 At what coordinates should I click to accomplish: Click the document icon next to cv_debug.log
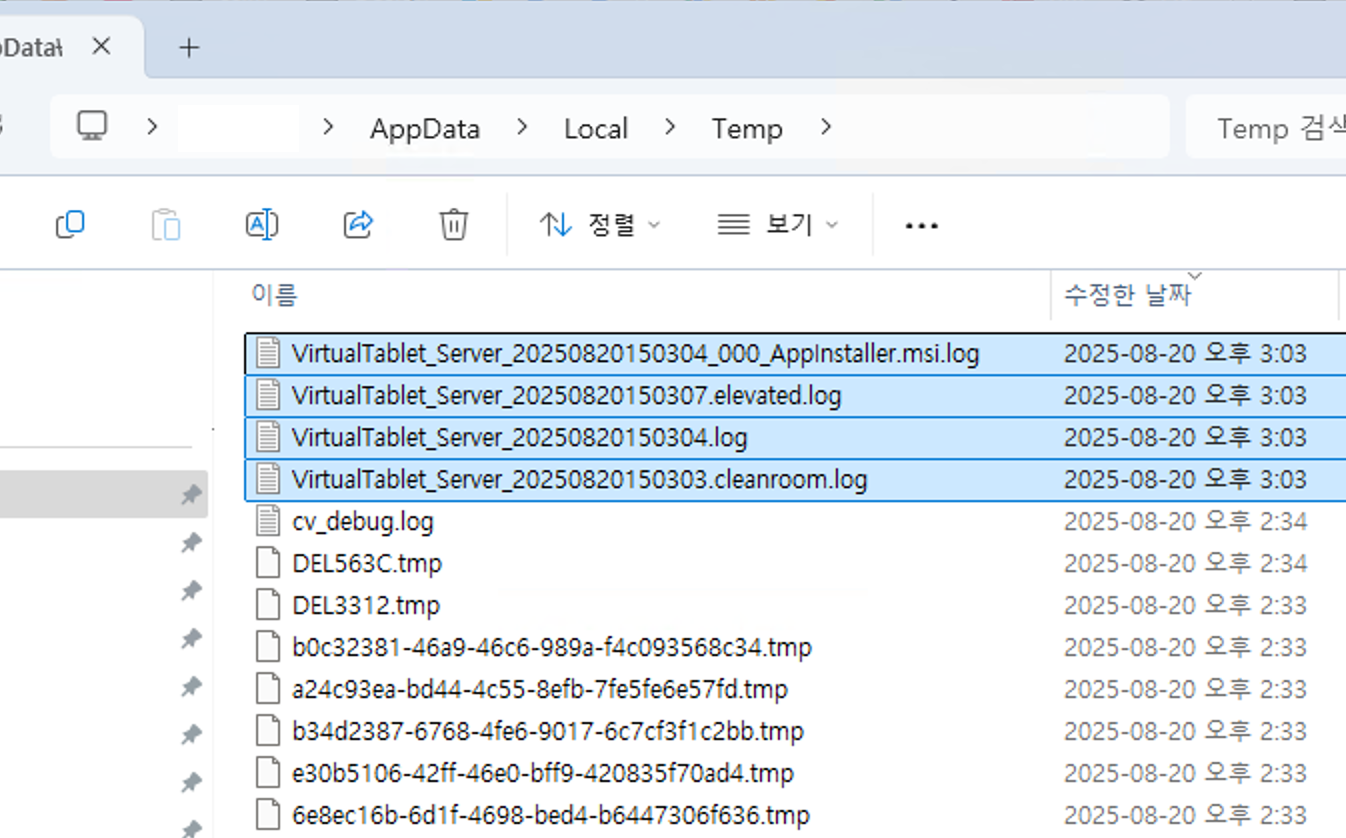pyautogui.click(x=267, y=521)
